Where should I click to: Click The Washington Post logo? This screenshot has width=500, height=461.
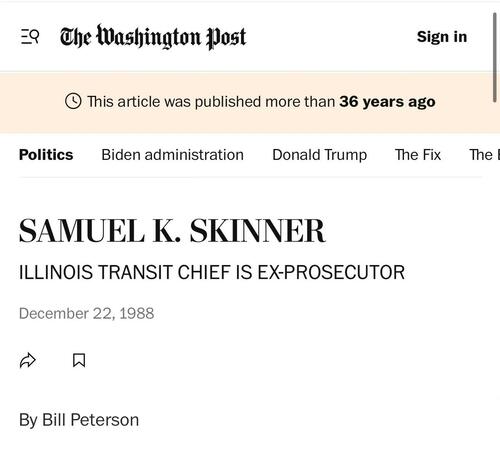[153, 37]
